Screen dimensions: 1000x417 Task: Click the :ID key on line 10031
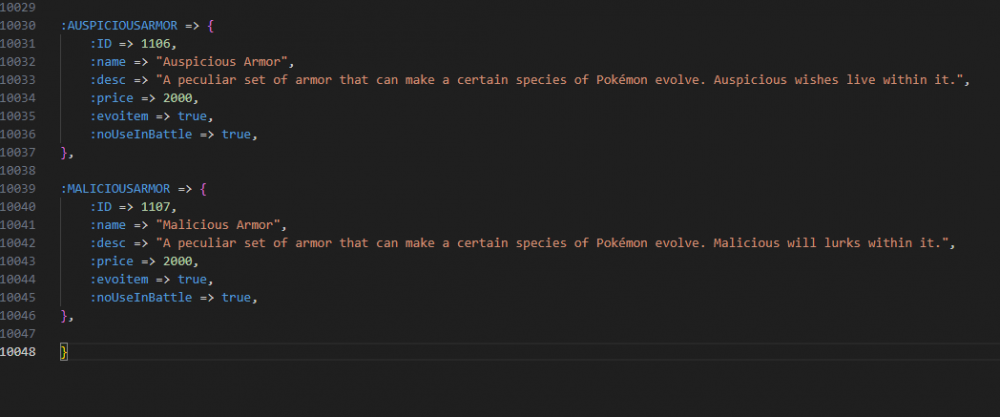(x=100, y=44)
